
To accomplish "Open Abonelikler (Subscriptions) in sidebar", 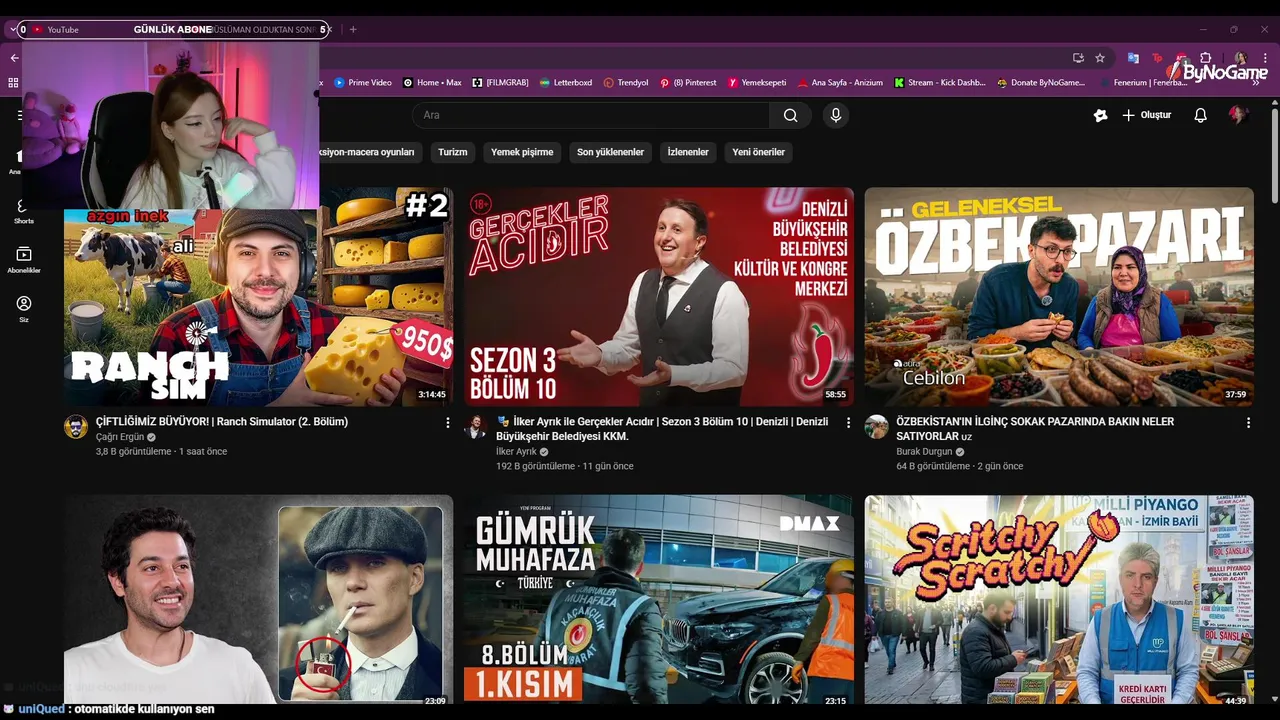I will 23,260.
